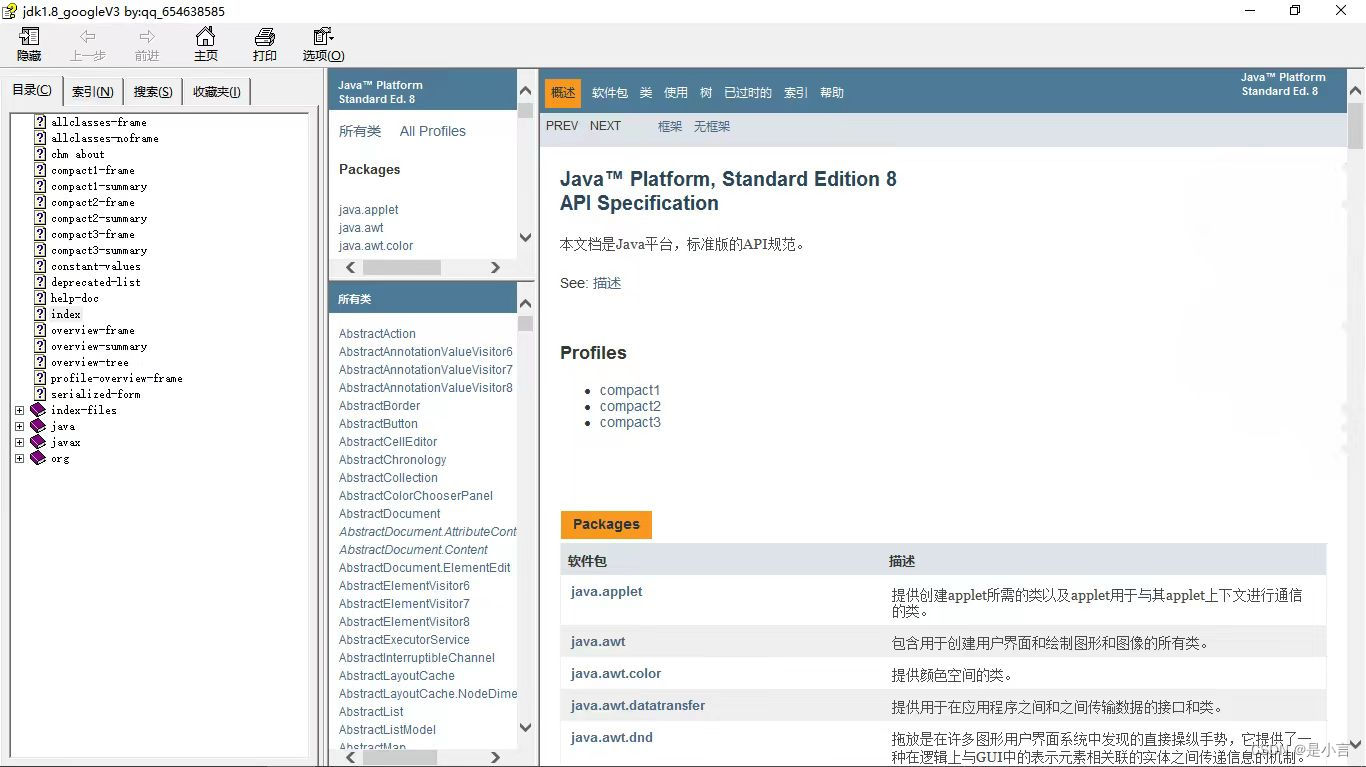Open the AbstractListModel class link

(x=387, y=730)
